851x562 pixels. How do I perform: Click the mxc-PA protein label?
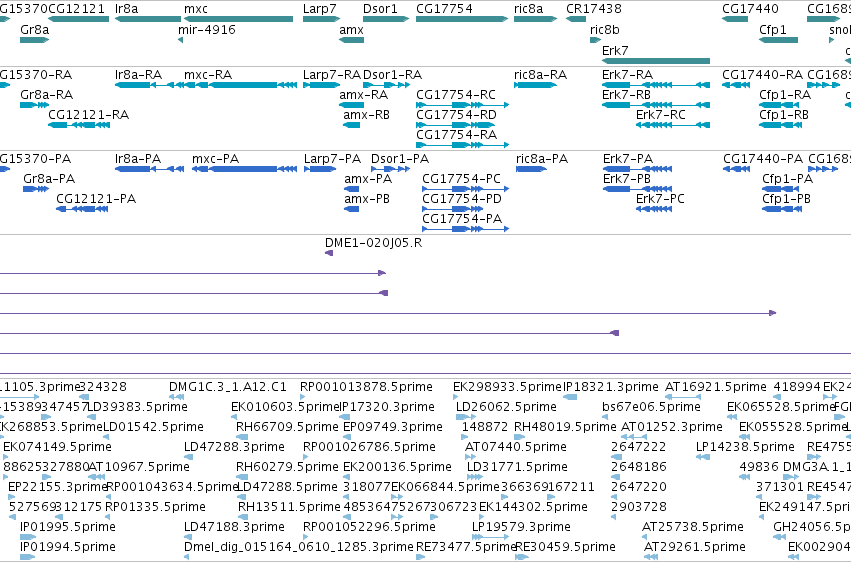(x=215, y=158)
